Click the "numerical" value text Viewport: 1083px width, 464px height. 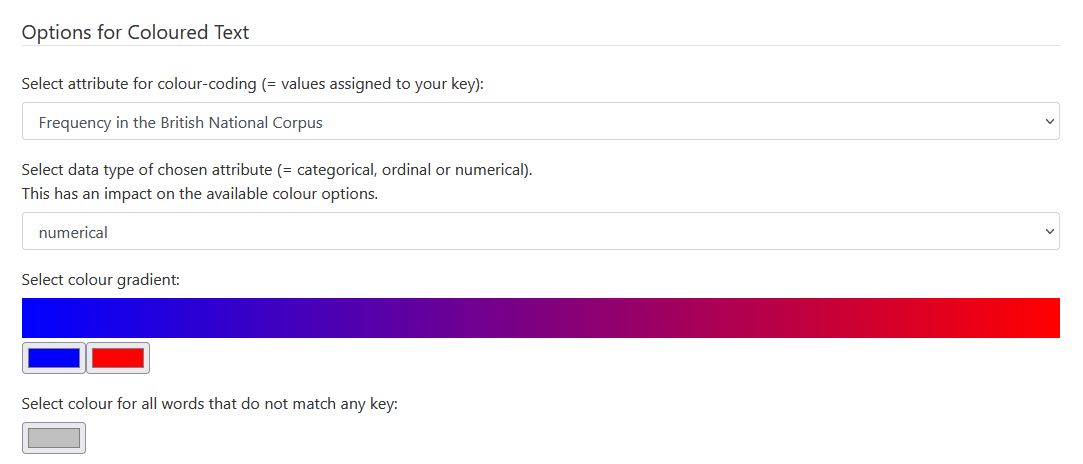73,233
